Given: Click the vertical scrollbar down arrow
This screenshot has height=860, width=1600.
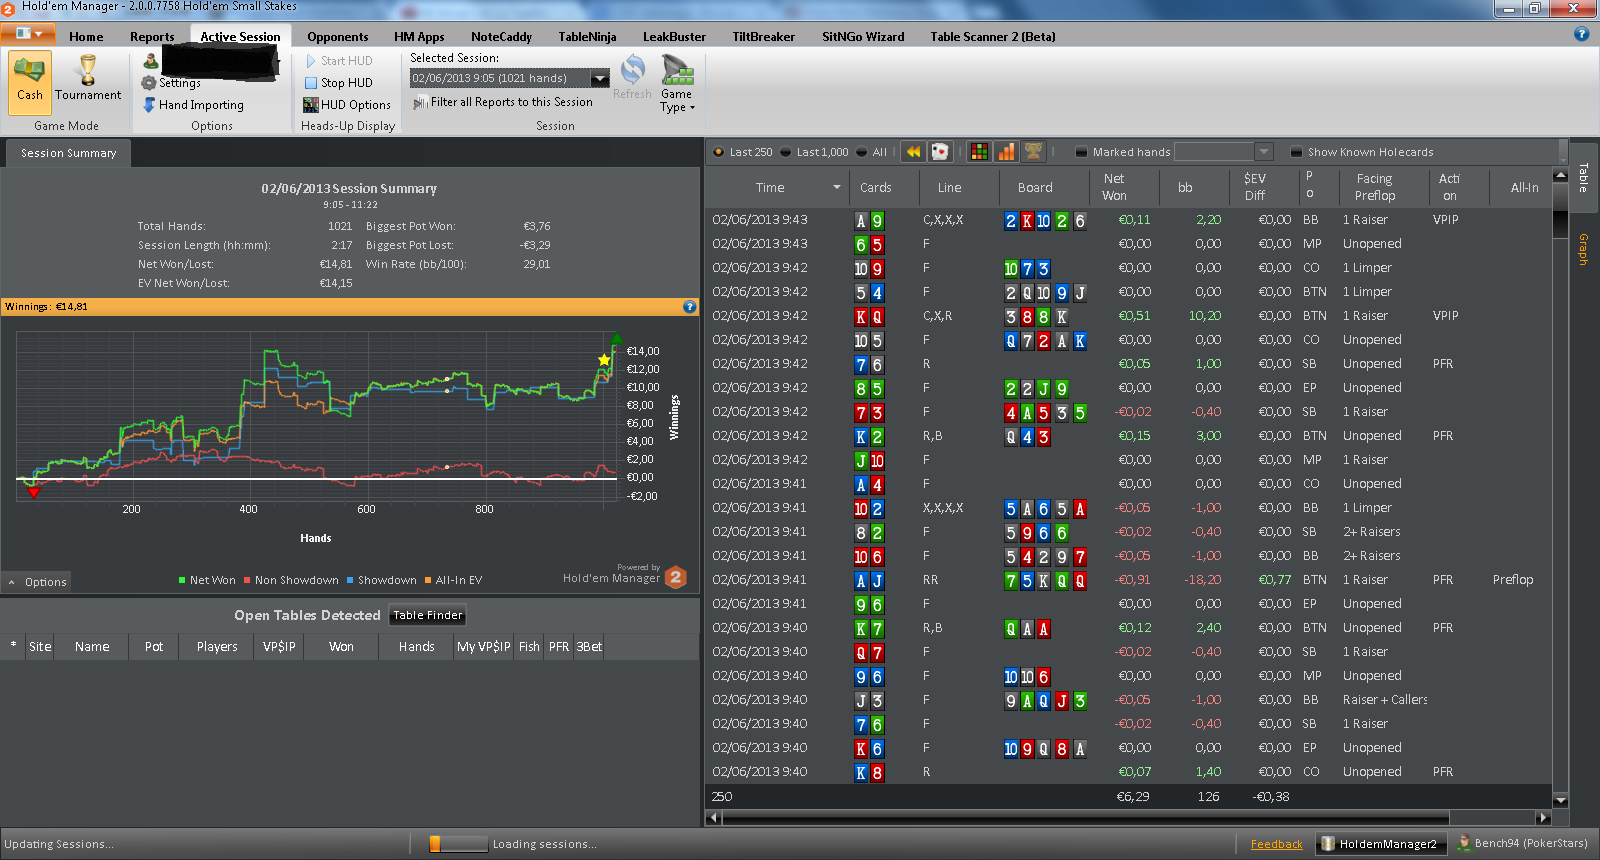Looking at the screenshot, I should click(x=1560, y=800).
